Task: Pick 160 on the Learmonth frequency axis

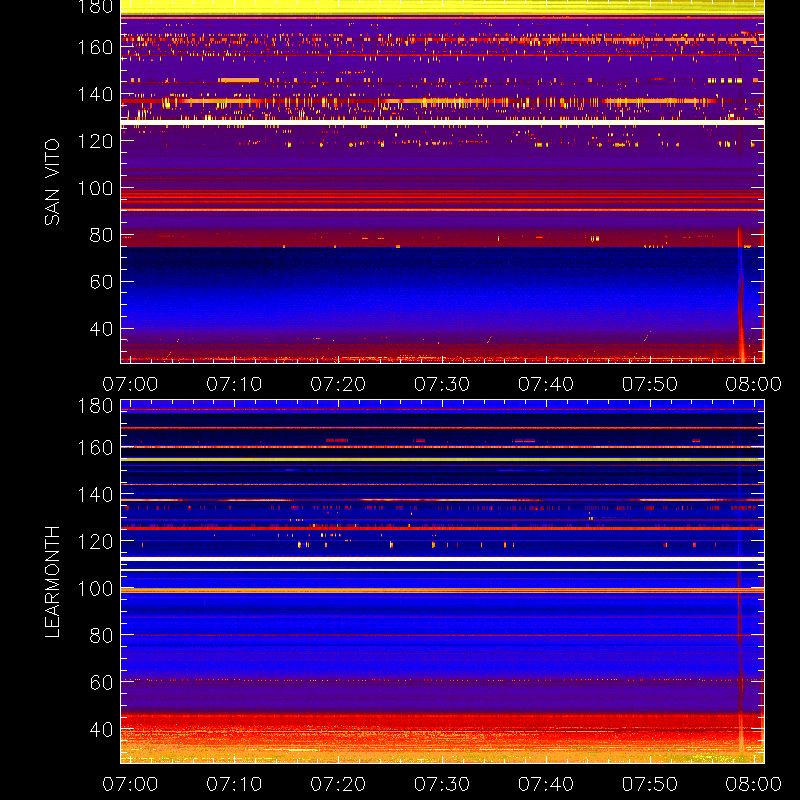Action: [95, 448]
